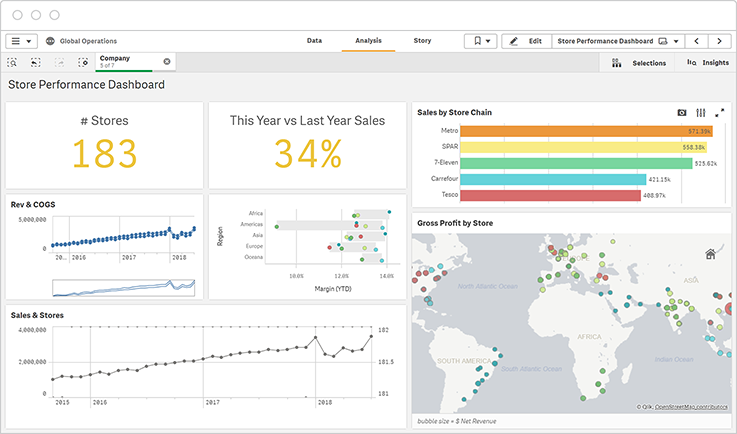Click the Edit sheet button
This screenshot has height=434, width=737.
(x=525, y=41)
